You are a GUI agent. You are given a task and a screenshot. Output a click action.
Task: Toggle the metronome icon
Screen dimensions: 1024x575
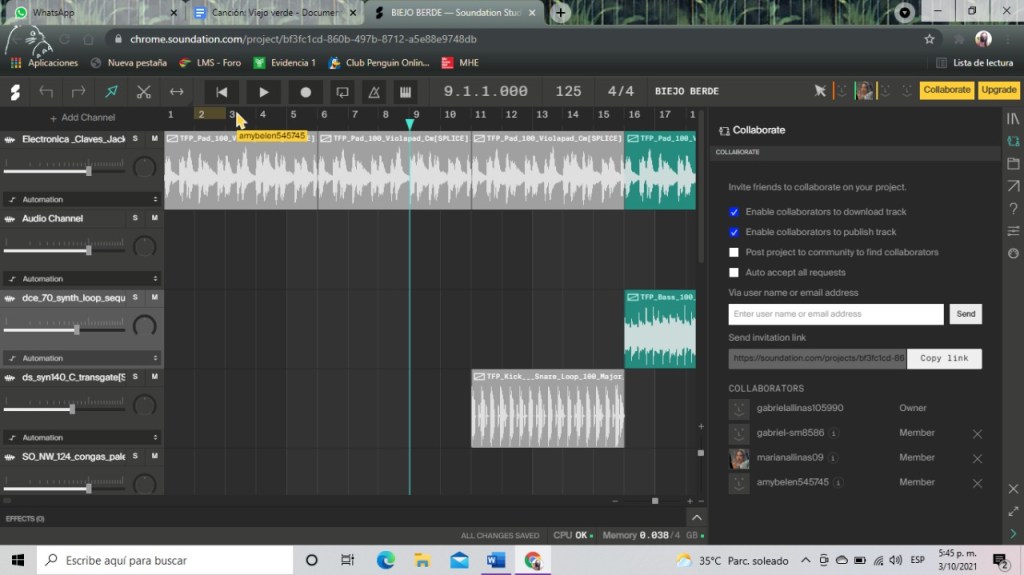[x=374, y=91]
